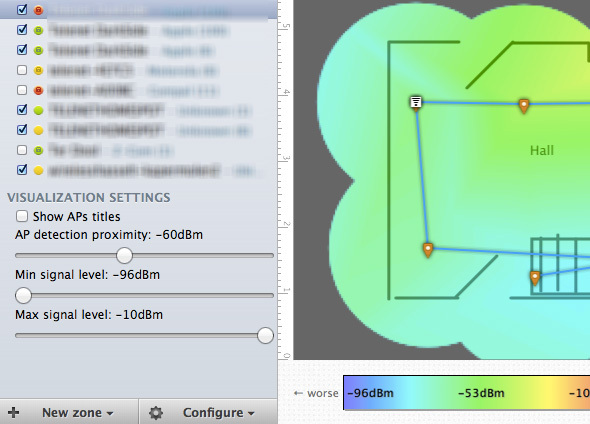
Task: Click the Min signal level slider handle
Action: pos(23,296)
